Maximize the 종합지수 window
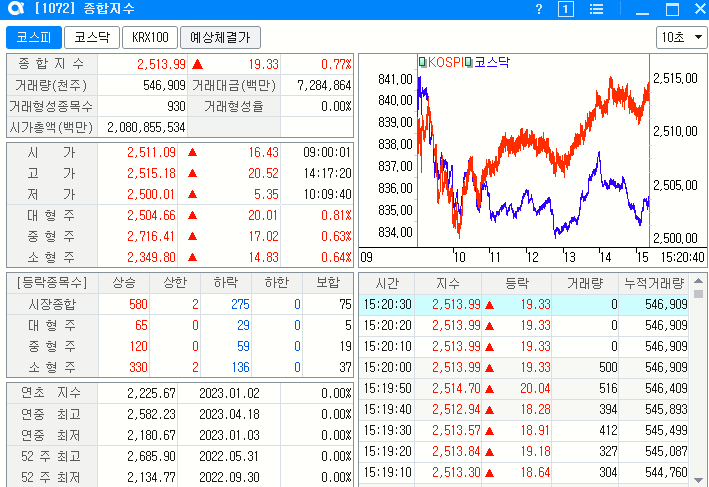 [x=672, y=9]
